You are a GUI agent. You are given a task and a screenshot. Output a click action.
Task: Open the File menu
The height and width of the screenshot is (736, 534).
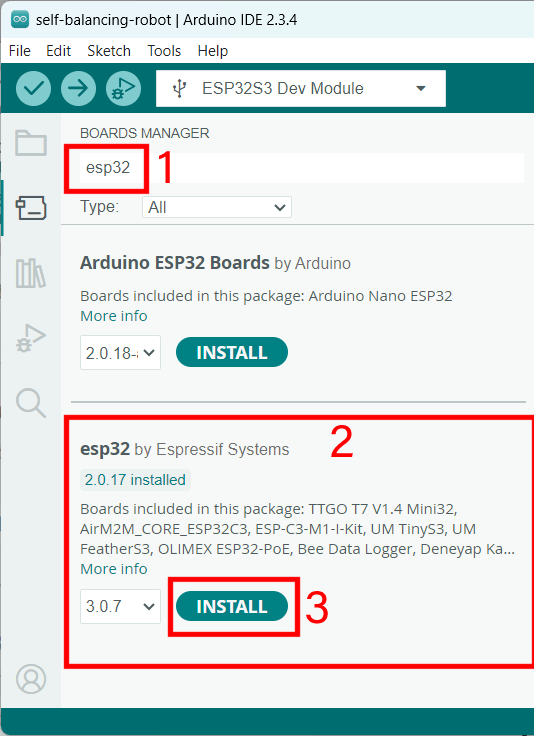[20, 51]
